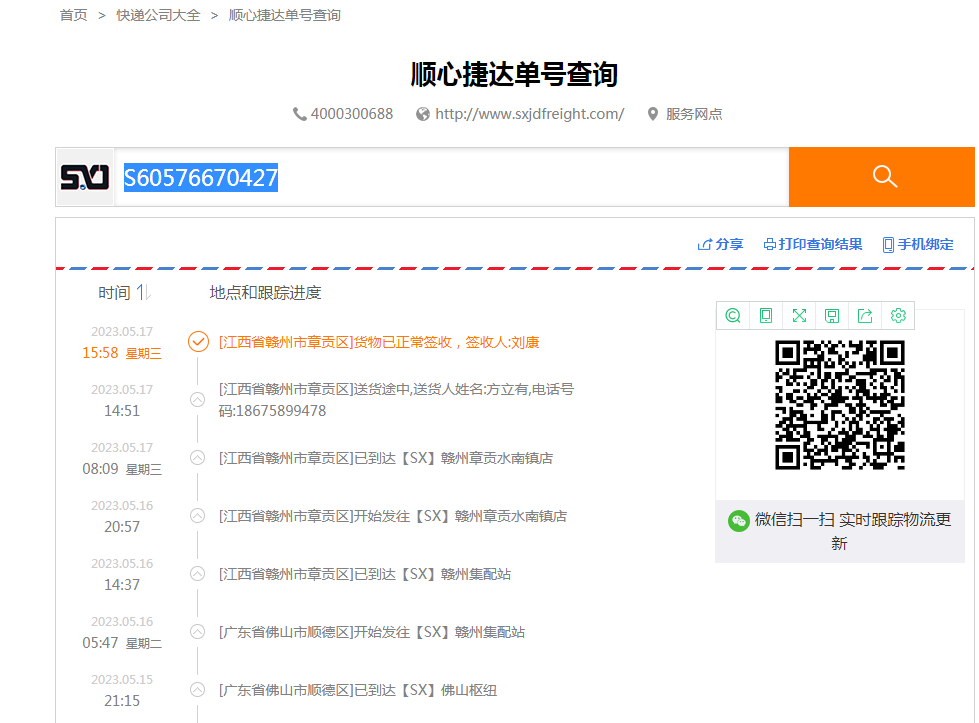The width and height of the screenshot is (979, 723).
Task: Click the circle marker on the 已到达 佛山枢纽 row
Action: click(x=197, y=690)
